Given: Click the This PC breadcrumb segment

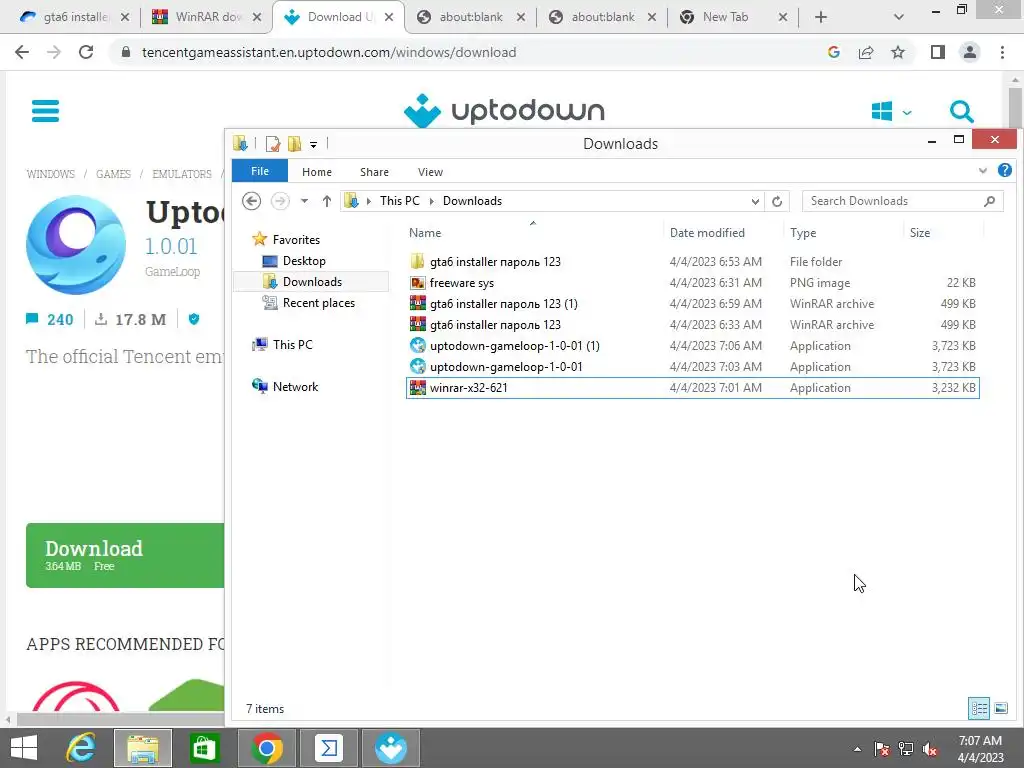Looking at the screenshot, I should click(400, 201).
